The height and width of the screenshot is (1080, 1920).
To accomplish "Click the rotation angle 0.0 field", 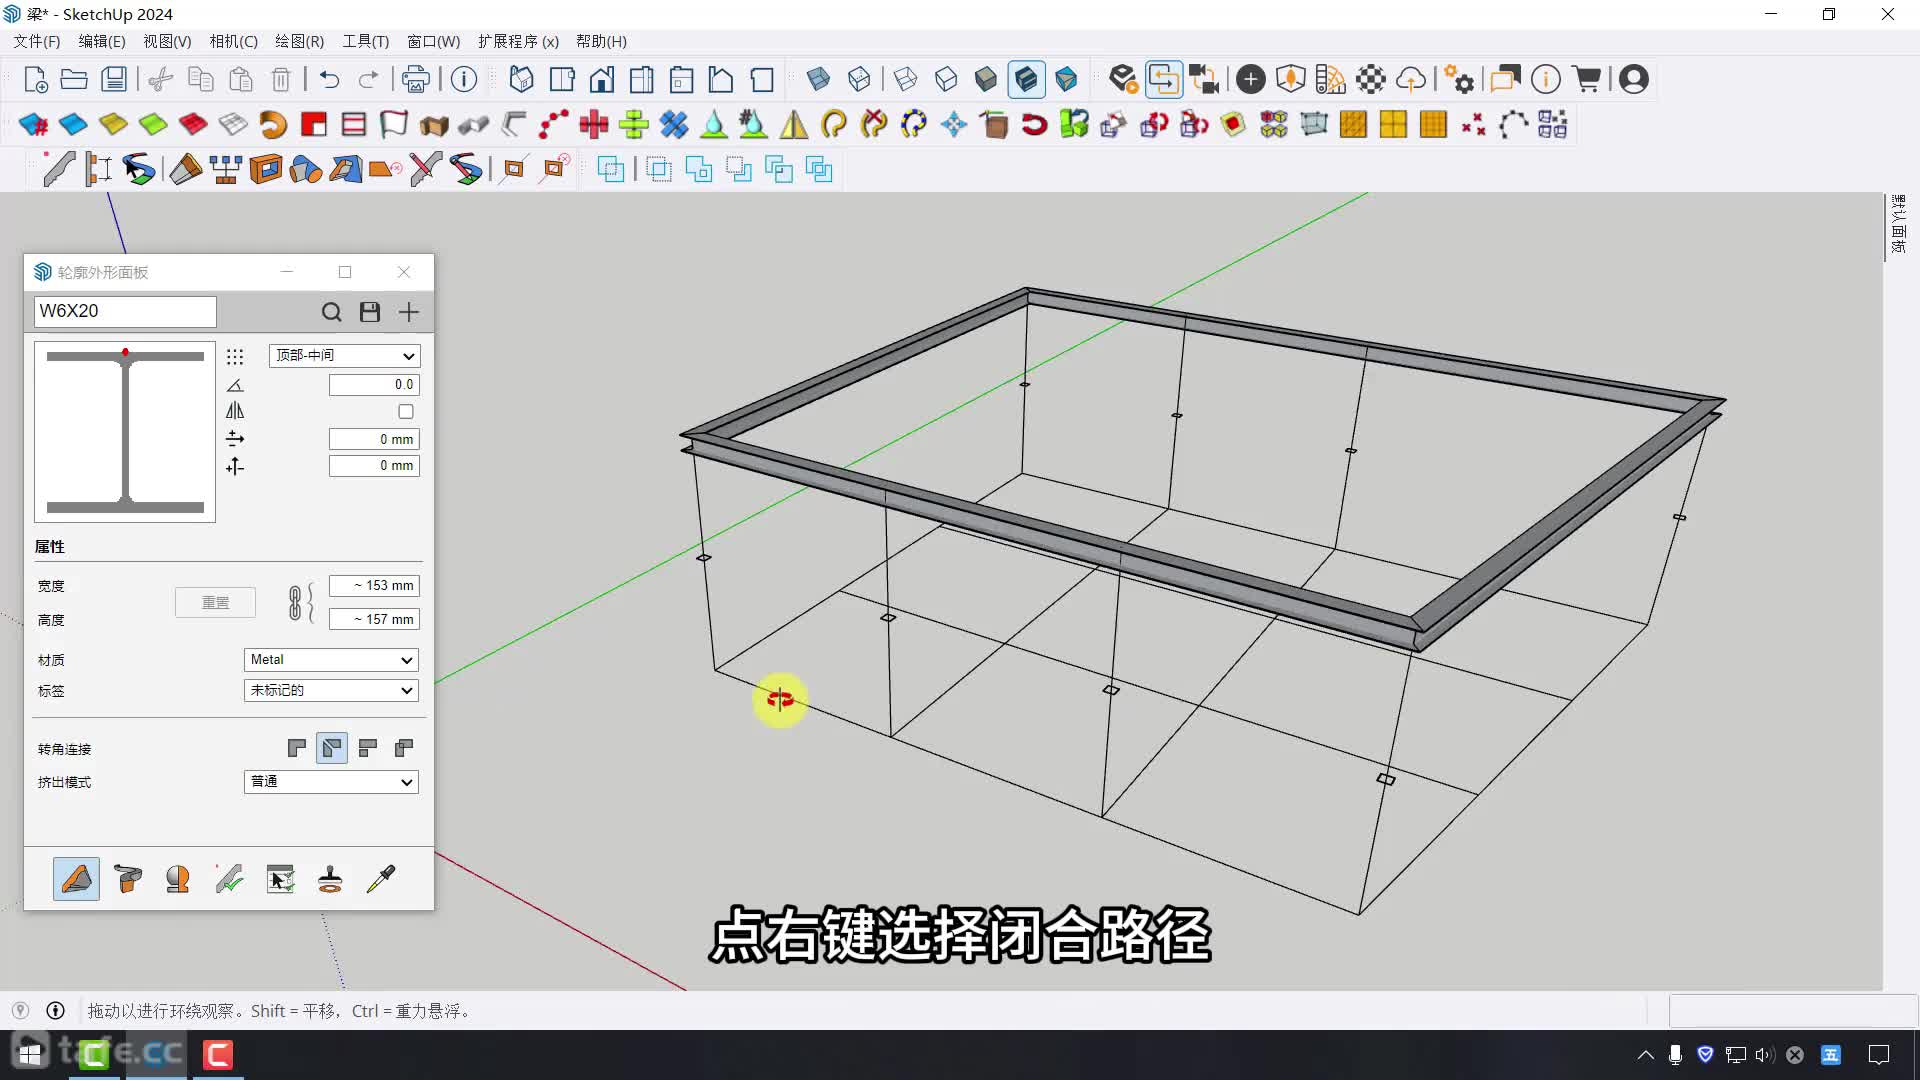I will pos(375,384).
